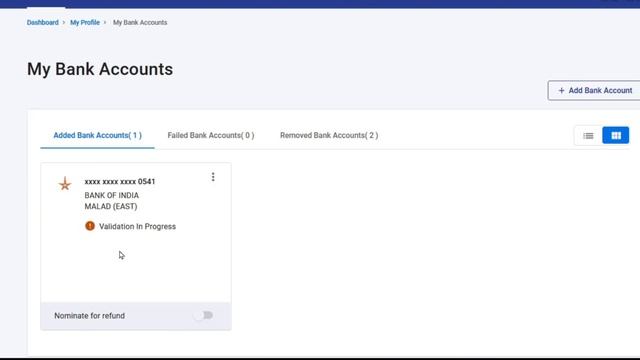640x360 pixels.
Task: Switch to list view layout
Action: point(588,136)
